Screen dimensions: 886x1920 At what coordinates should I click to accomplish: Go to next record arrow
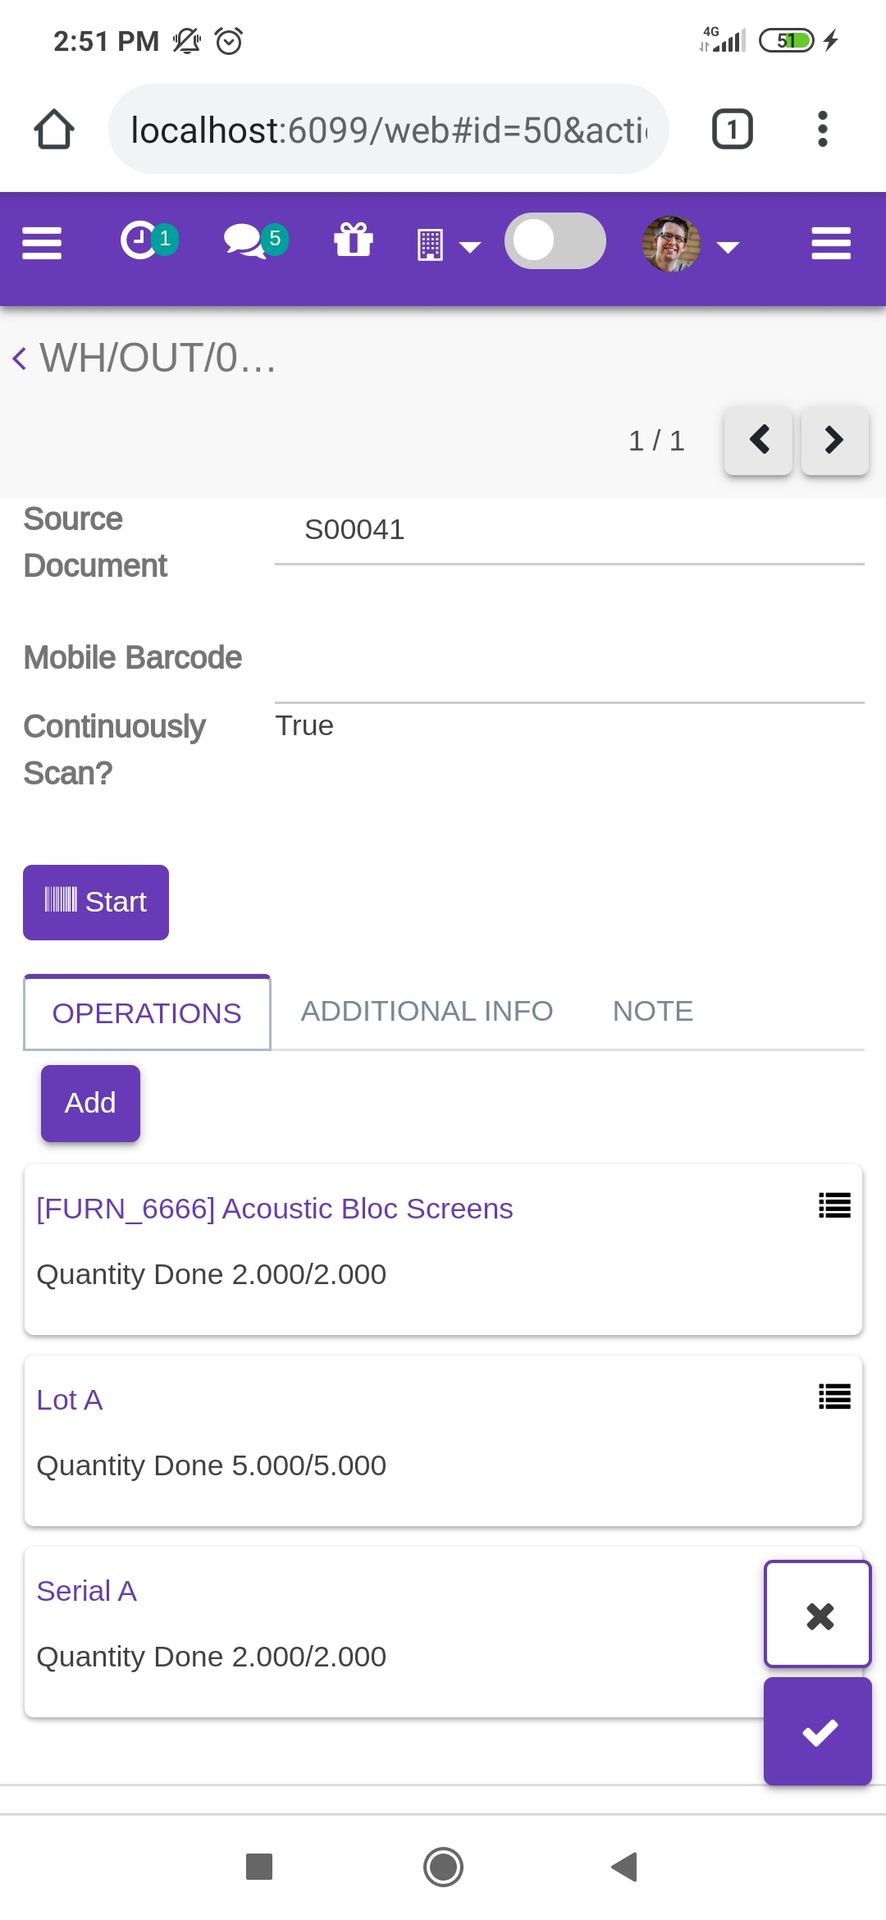834,440
